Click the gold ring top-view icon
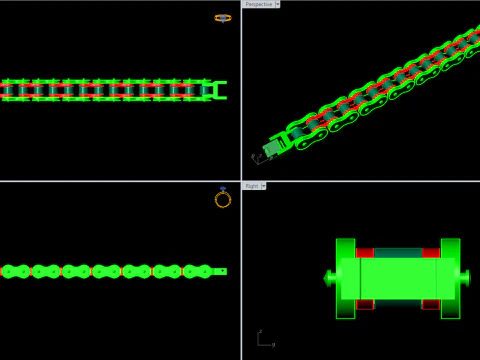The image size is (480, 360). click(223, 18)
